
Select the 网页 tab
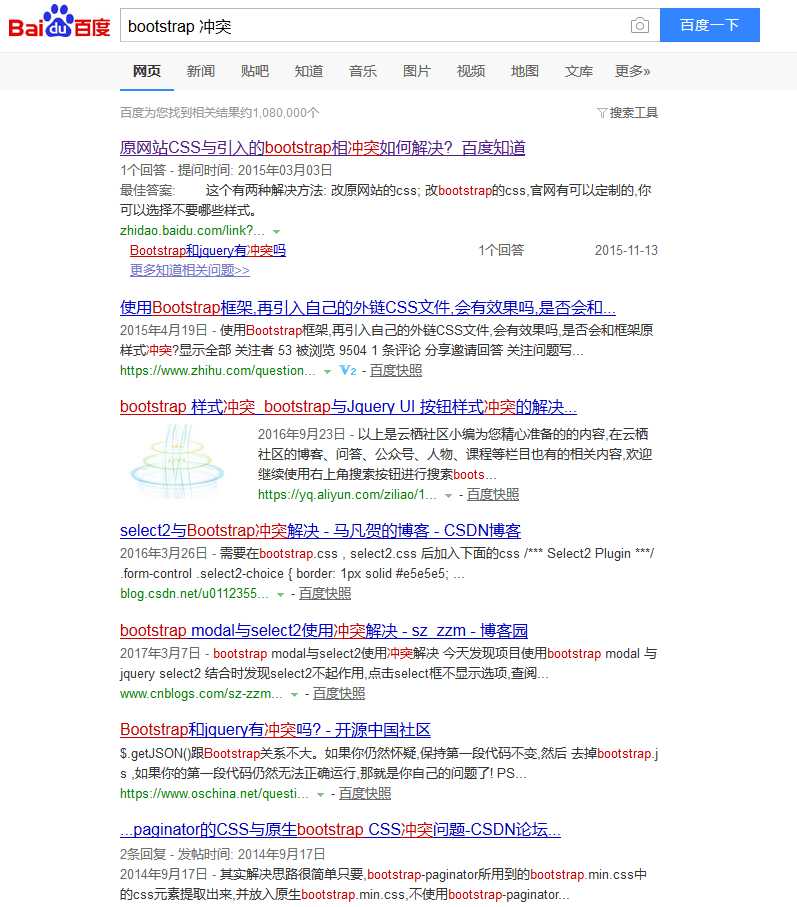tap(147, 71)
